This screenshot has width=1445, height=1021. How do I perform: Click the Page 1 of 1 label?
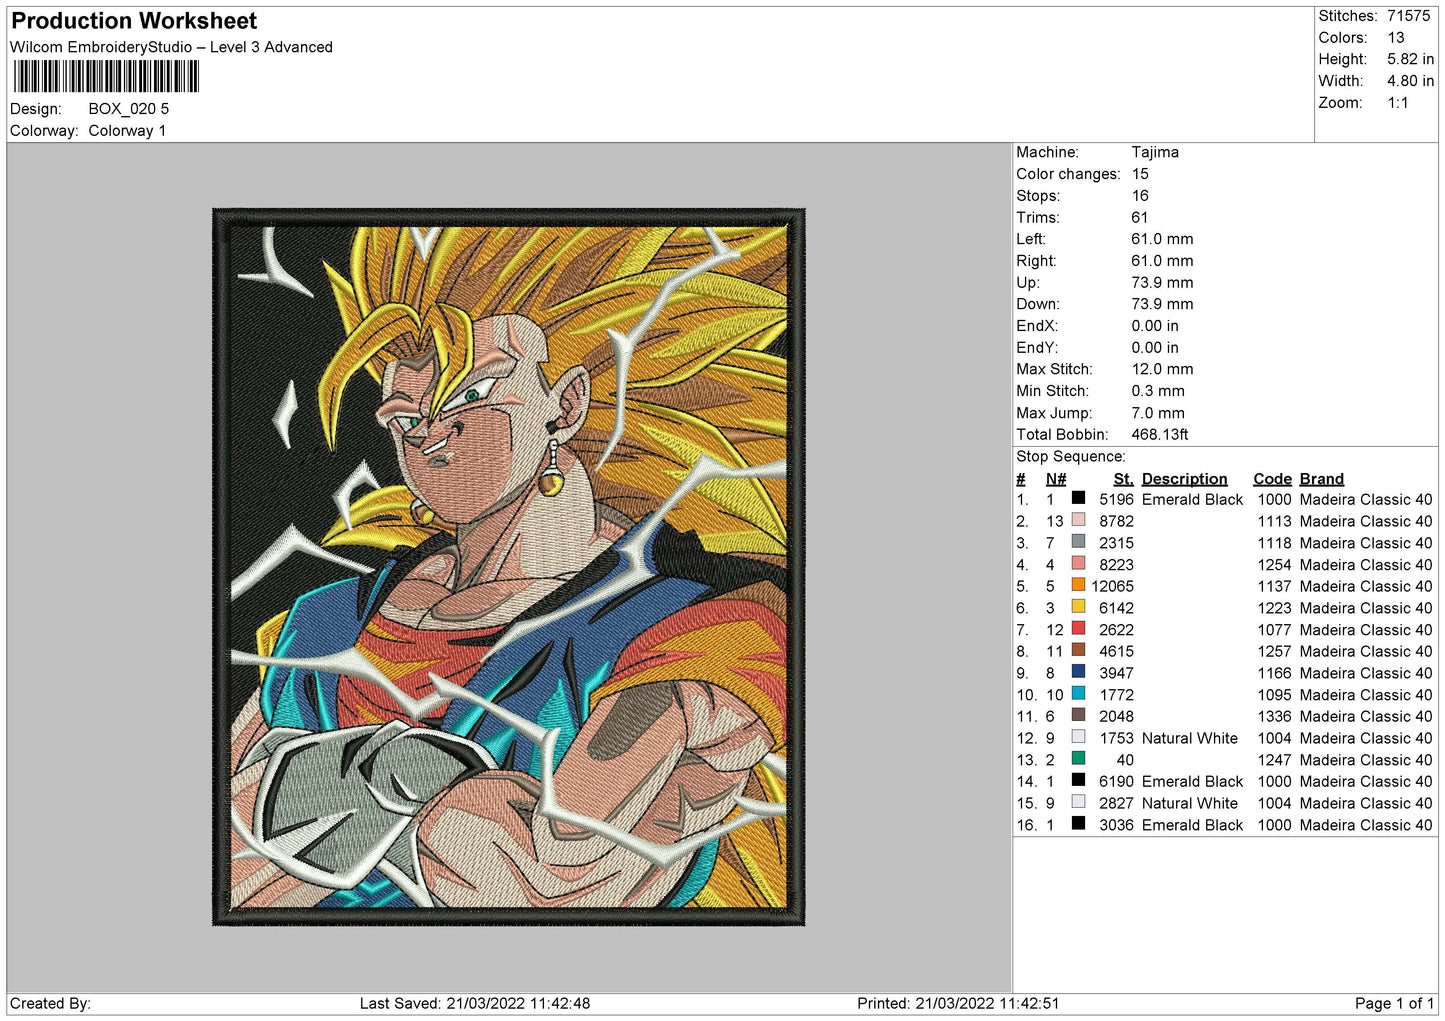tap(1394, 1003)
